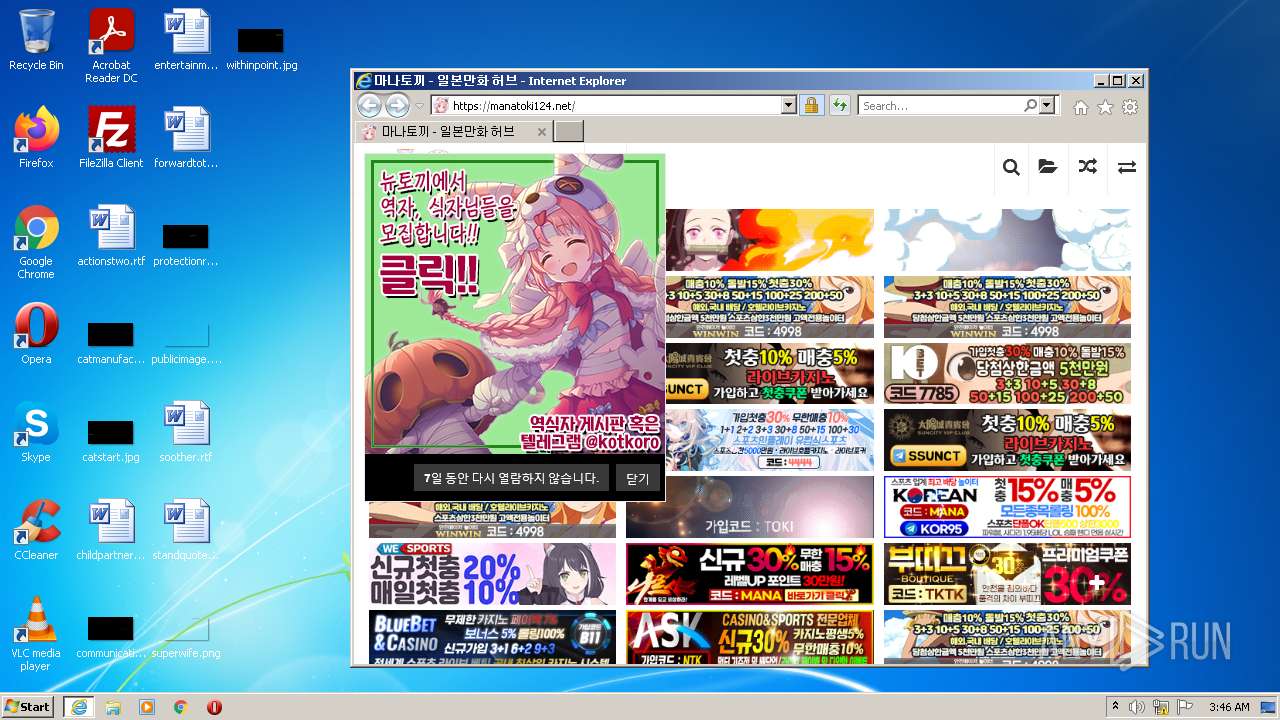The height and width of the screenshot is (720, 1280).
Task: Open Opera browser shortcut
Action: pyautogui.click(x=36, y=334)
